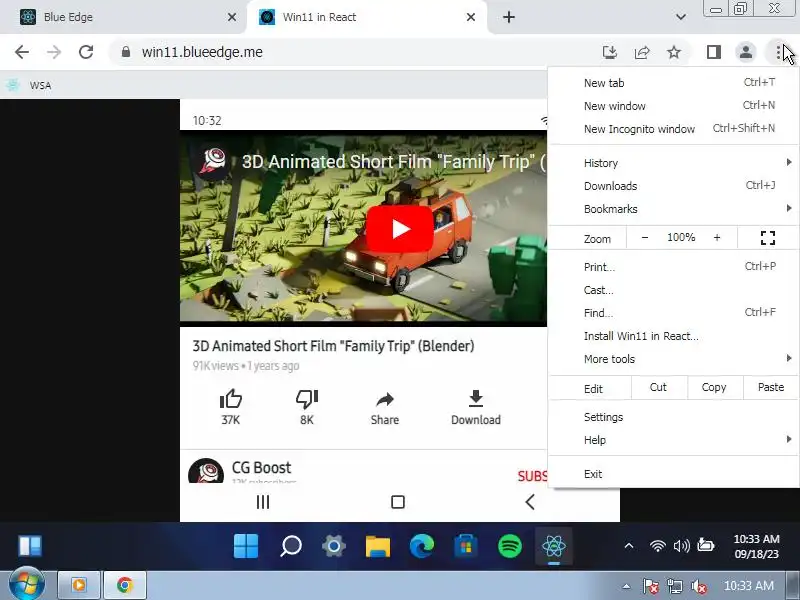Click the React atom icon on taskbar
Image resolution: width=800 pixels, height=600 pixels.
coord(554,546)
